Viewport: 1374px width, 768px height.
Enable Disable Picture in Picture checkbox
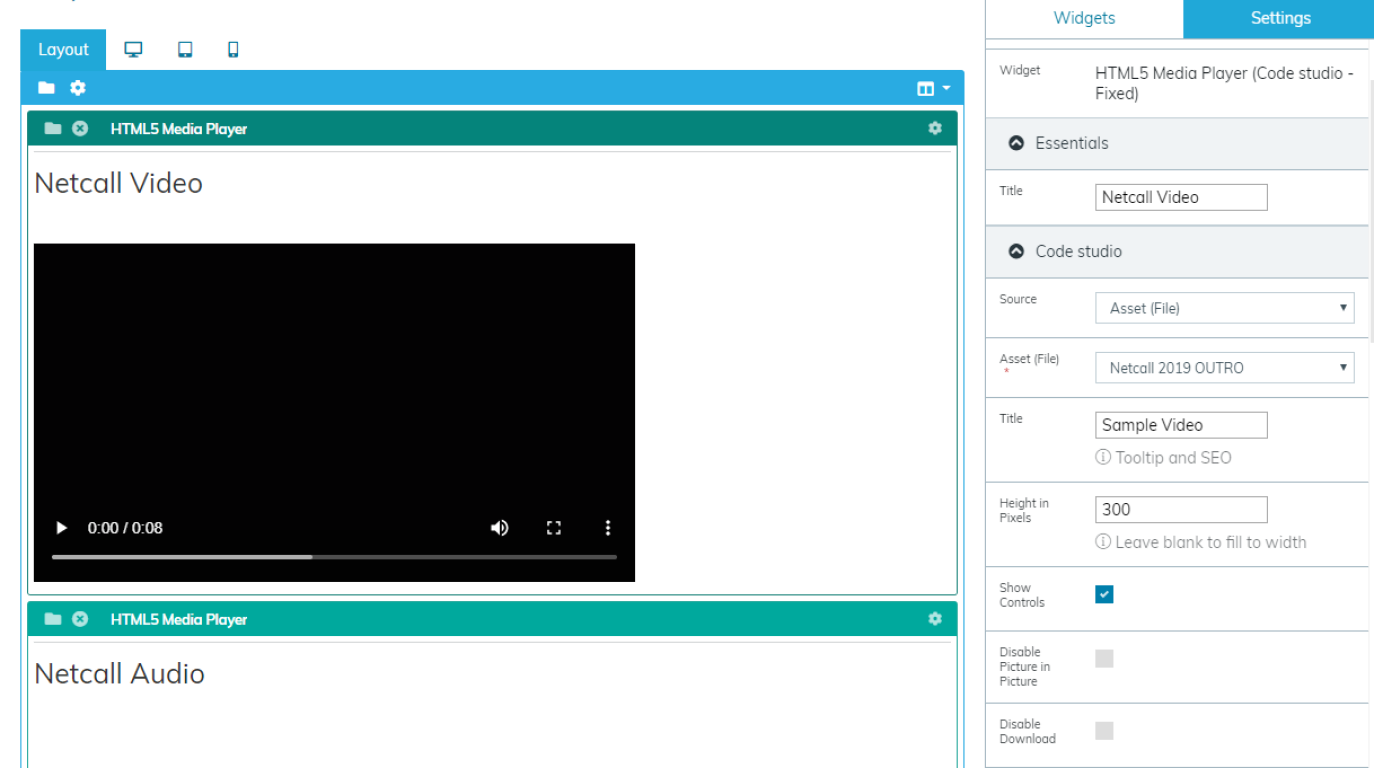[x=1104, y=659]
